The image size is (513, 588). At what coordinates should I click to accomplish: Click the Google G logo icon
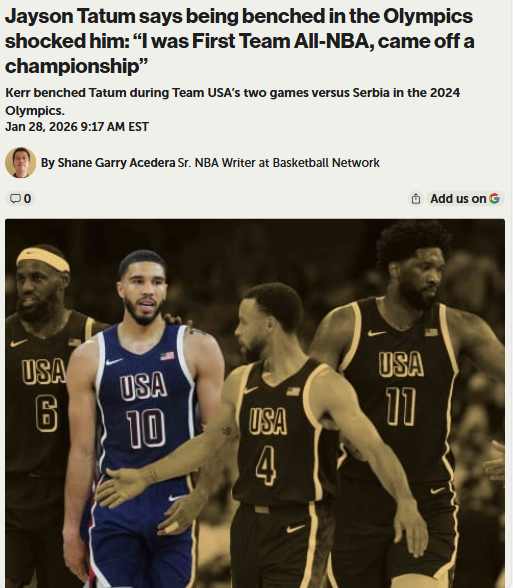coord(494,198)
